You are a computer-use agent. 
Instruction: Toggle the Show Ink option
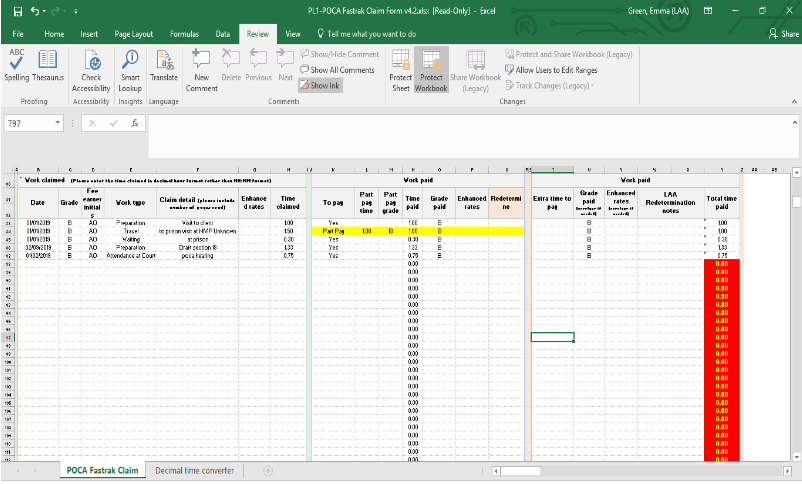pyautogui.click(x=319, y=86)
